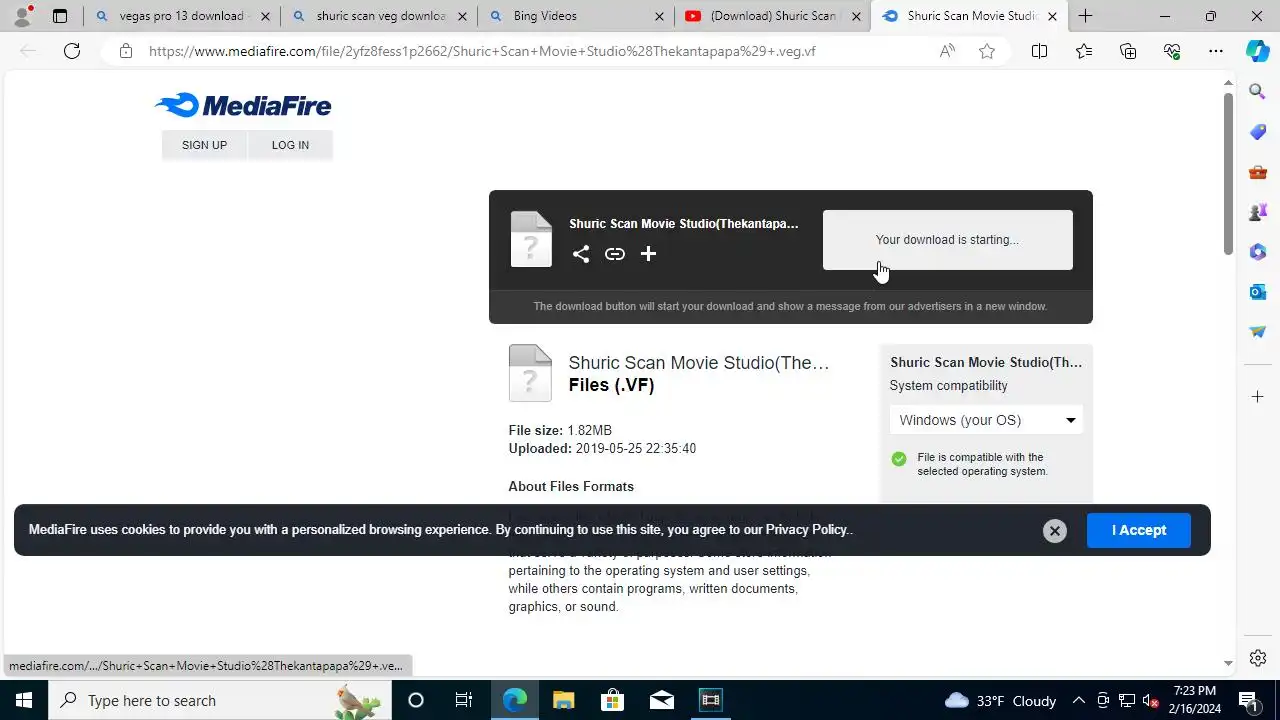Viewport: 1280px width, 720px height.
Task: Open Copilot icon in Edge
Action: coord(1258,51)
